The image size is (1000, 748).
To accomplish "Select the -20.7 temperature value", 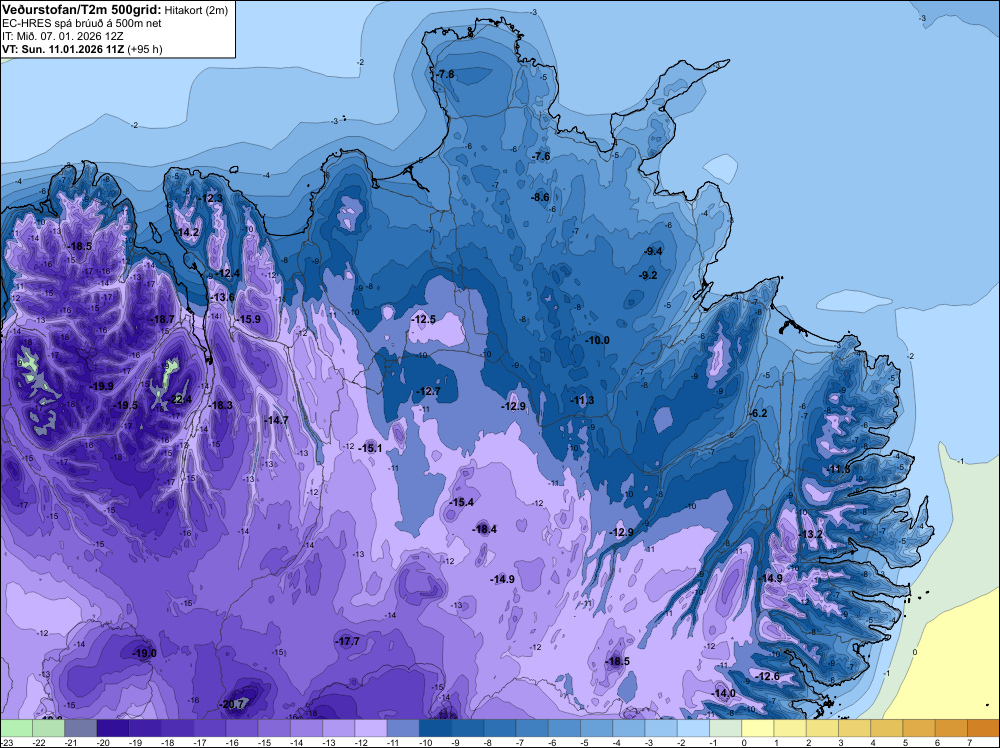I will [232, 705].
